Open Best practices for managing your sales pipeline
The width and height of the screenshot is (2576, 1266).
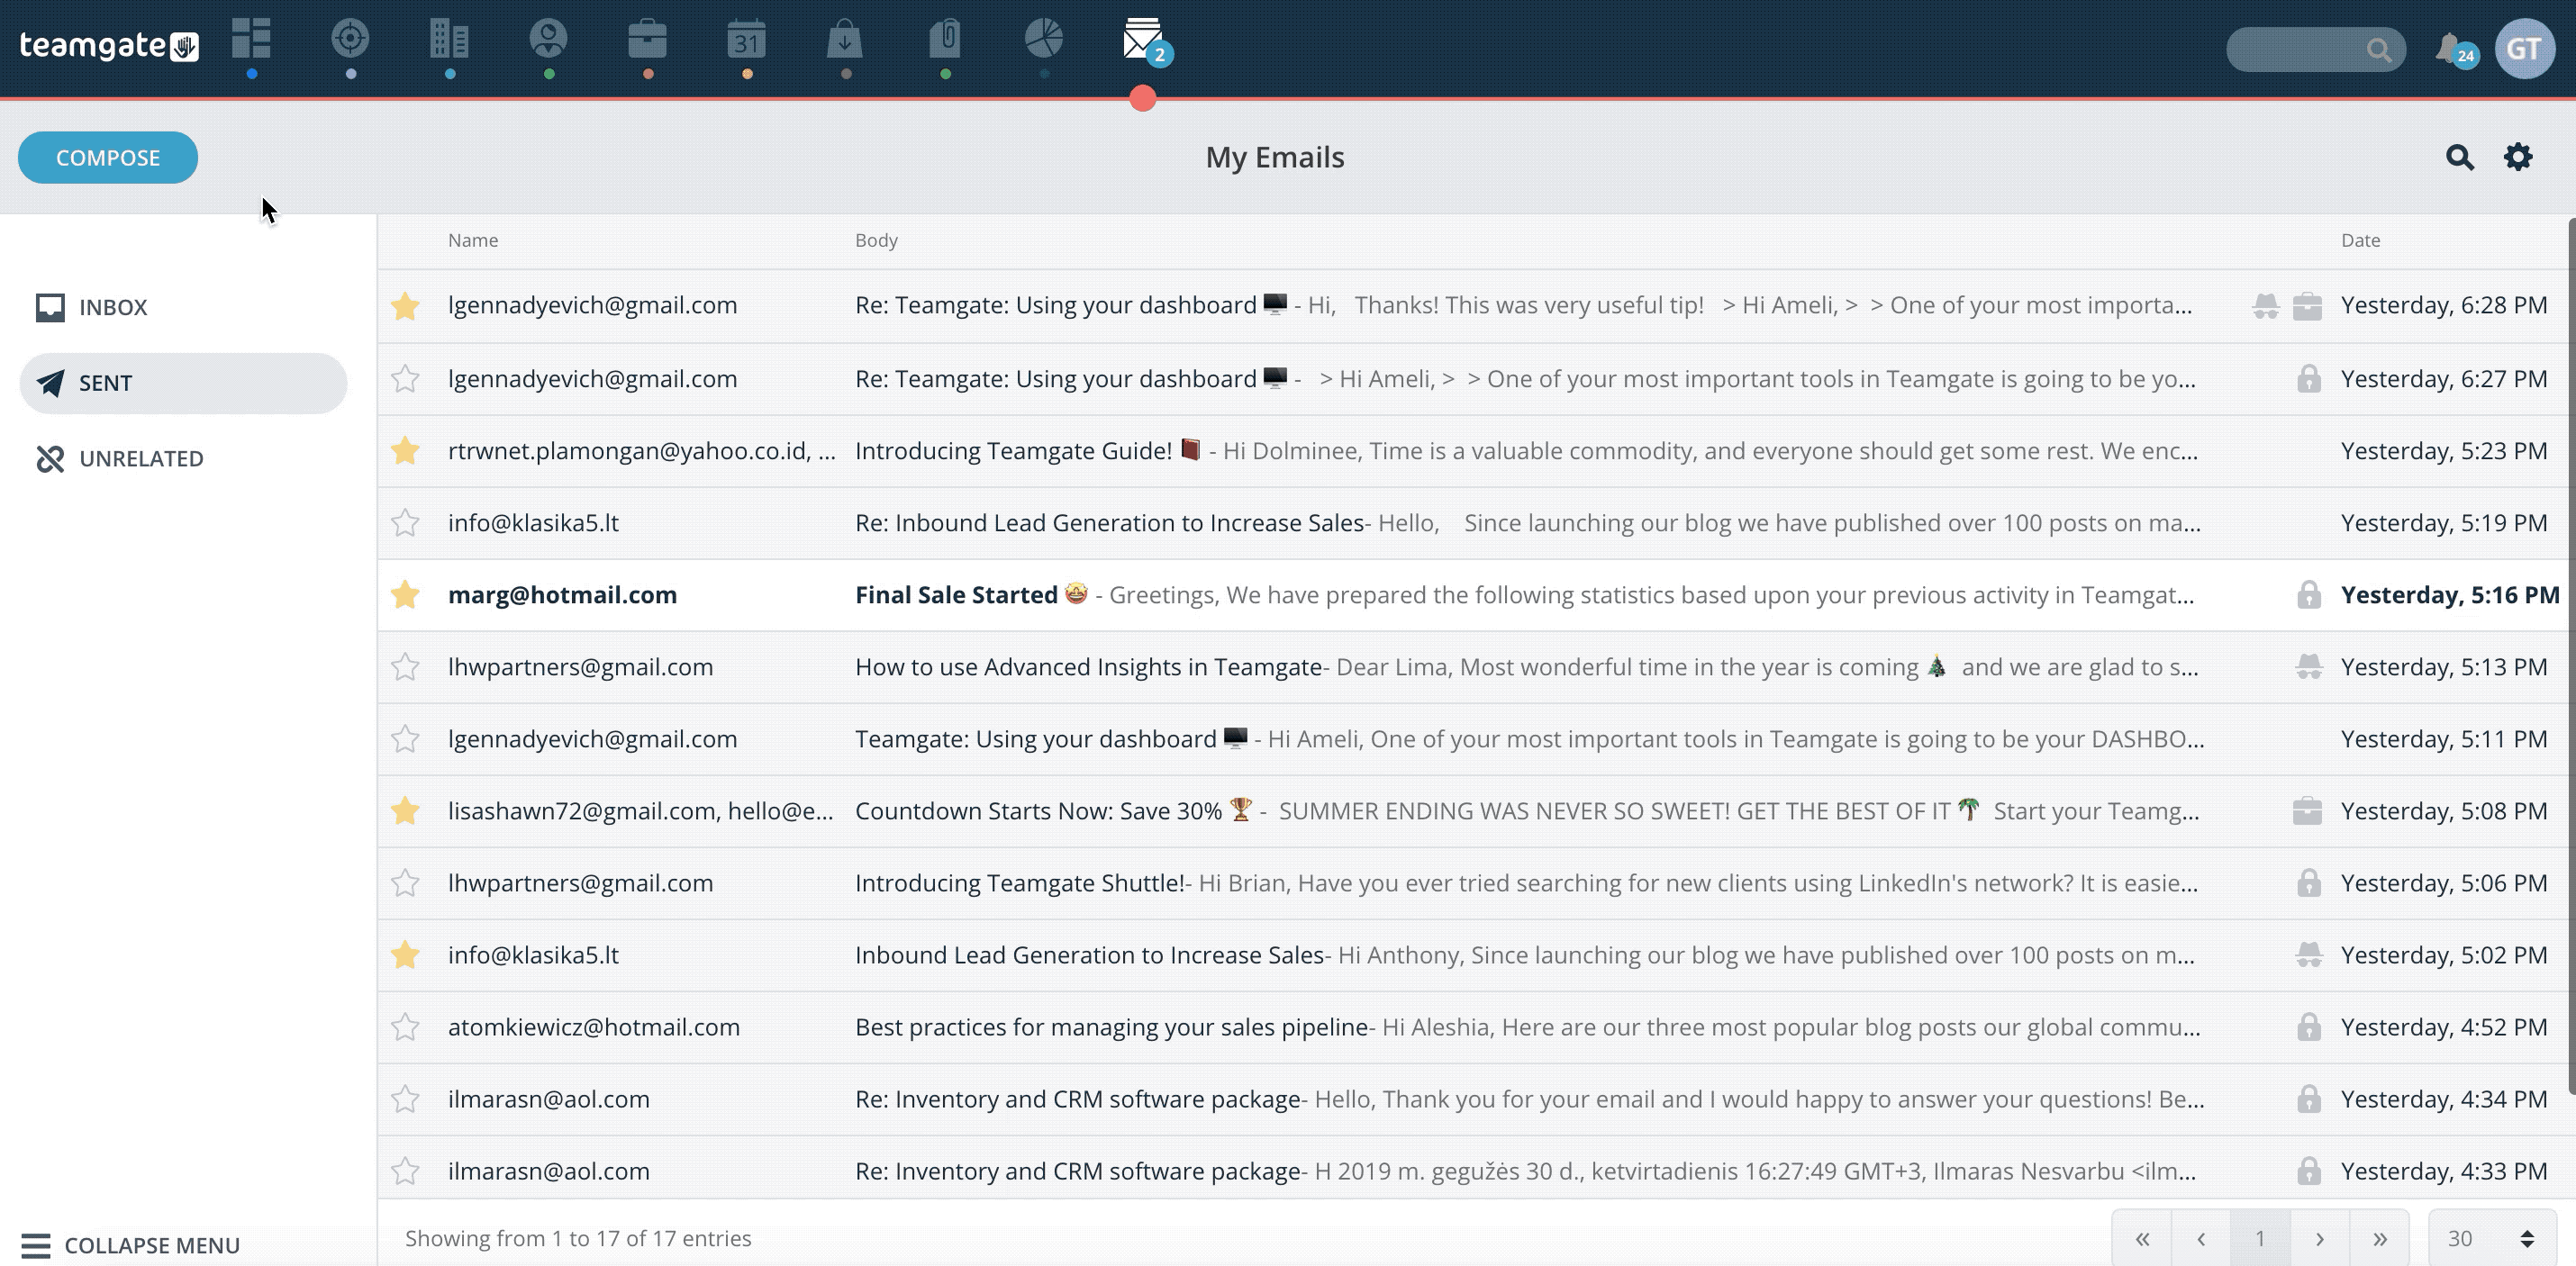click(1111, 1027)
